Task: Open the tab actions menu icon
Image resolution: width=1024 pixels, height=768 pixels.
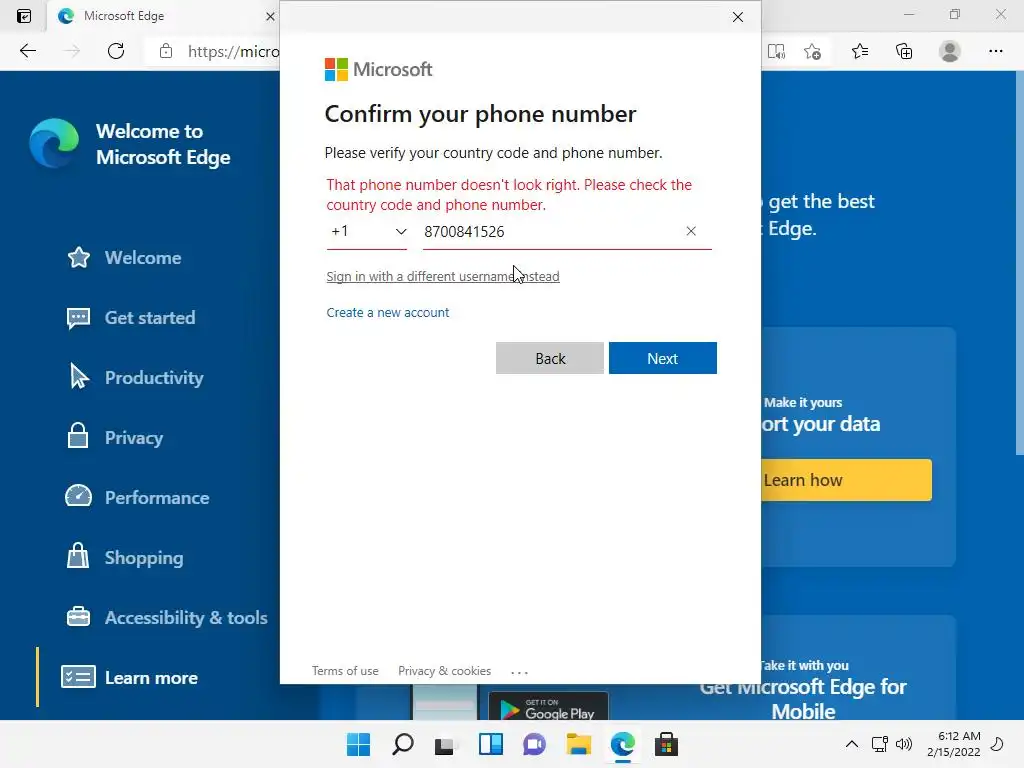Action: [x=24, y=16]
